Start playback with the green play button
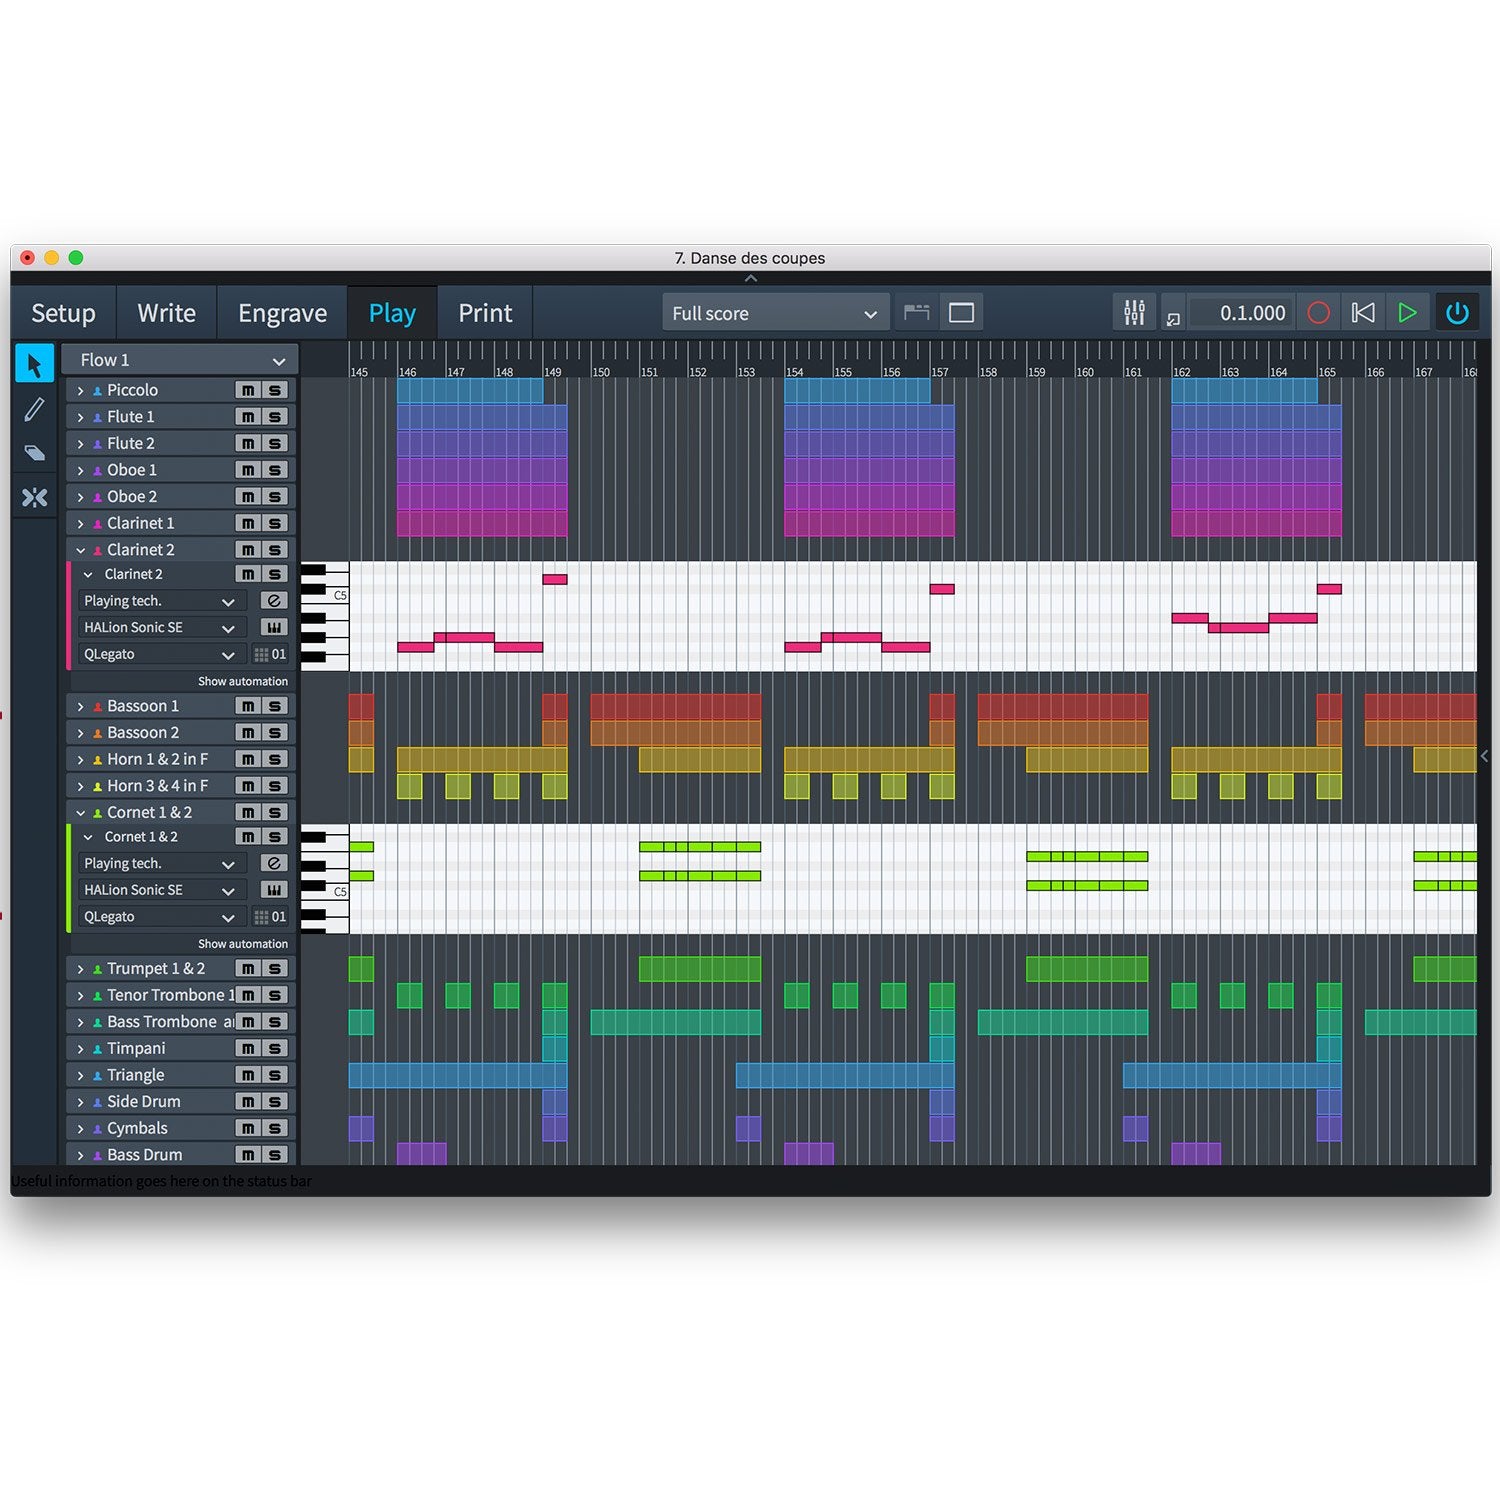1500x1500 pixels. pyautogui.click(x=1407, y=313)
